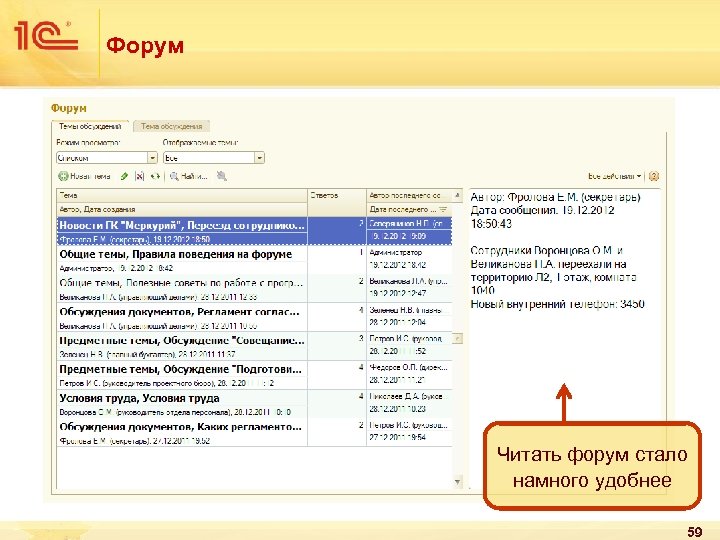Open help via the question mark icon
The image size is (720, 540).
[654, 176]
